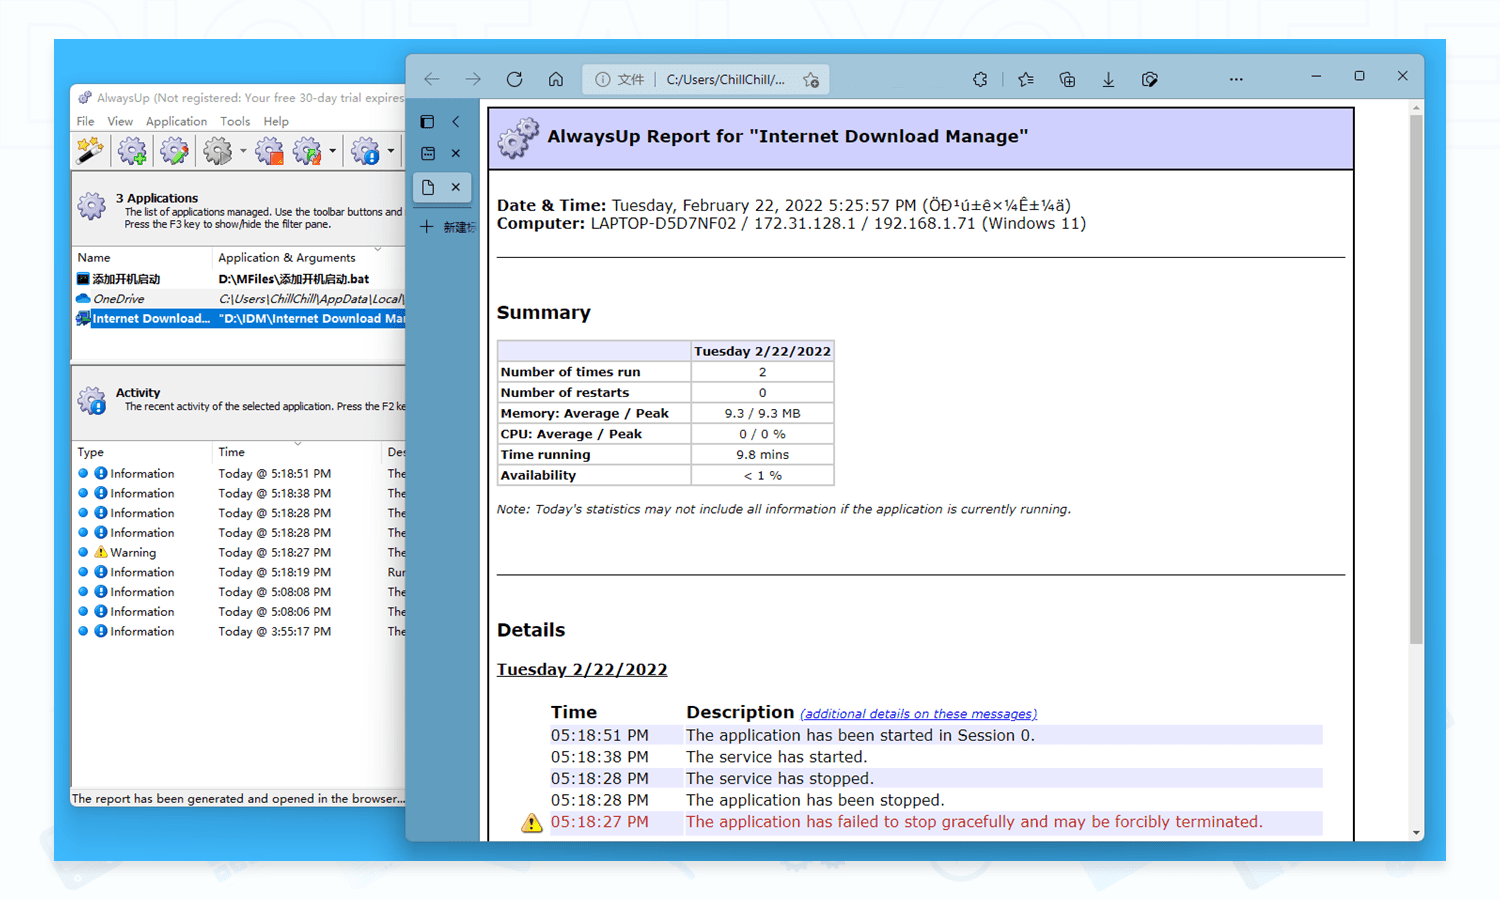Select the Warning activity entry at 5:18:27 PM

pos(239,553)
